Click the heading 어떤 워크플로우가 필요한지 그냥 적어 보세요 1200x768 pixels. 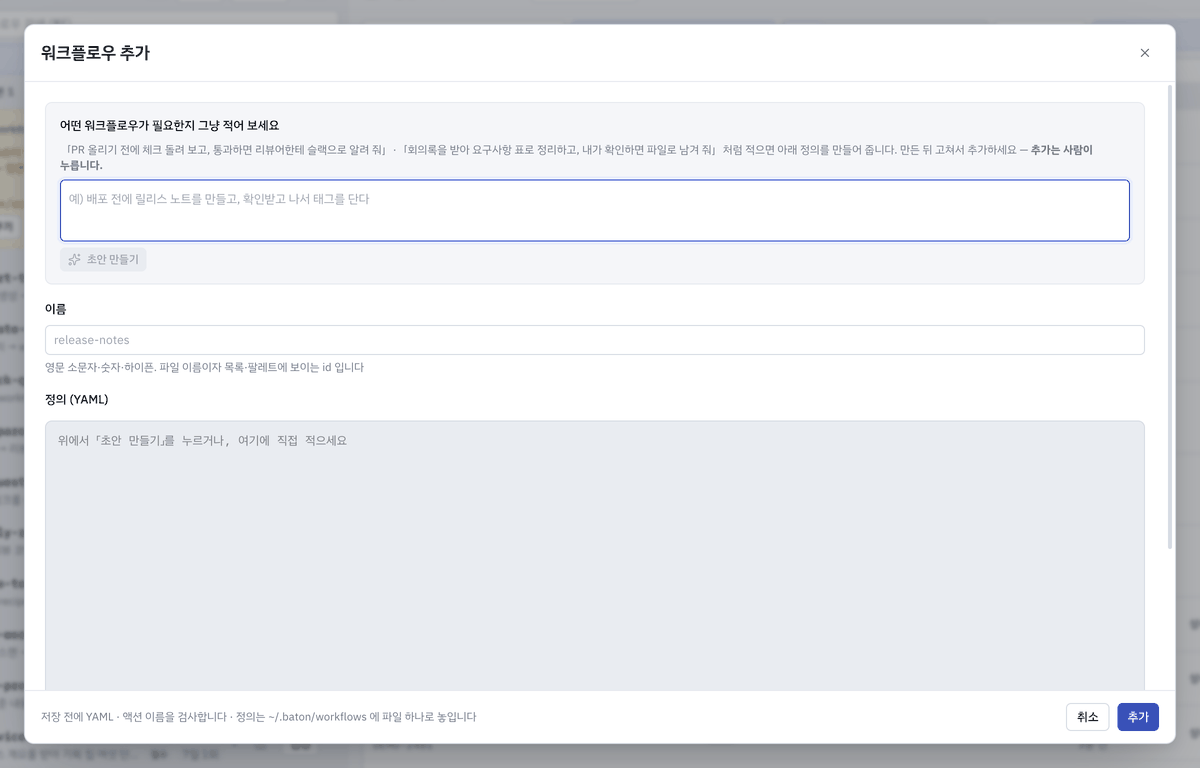(170, 126)
